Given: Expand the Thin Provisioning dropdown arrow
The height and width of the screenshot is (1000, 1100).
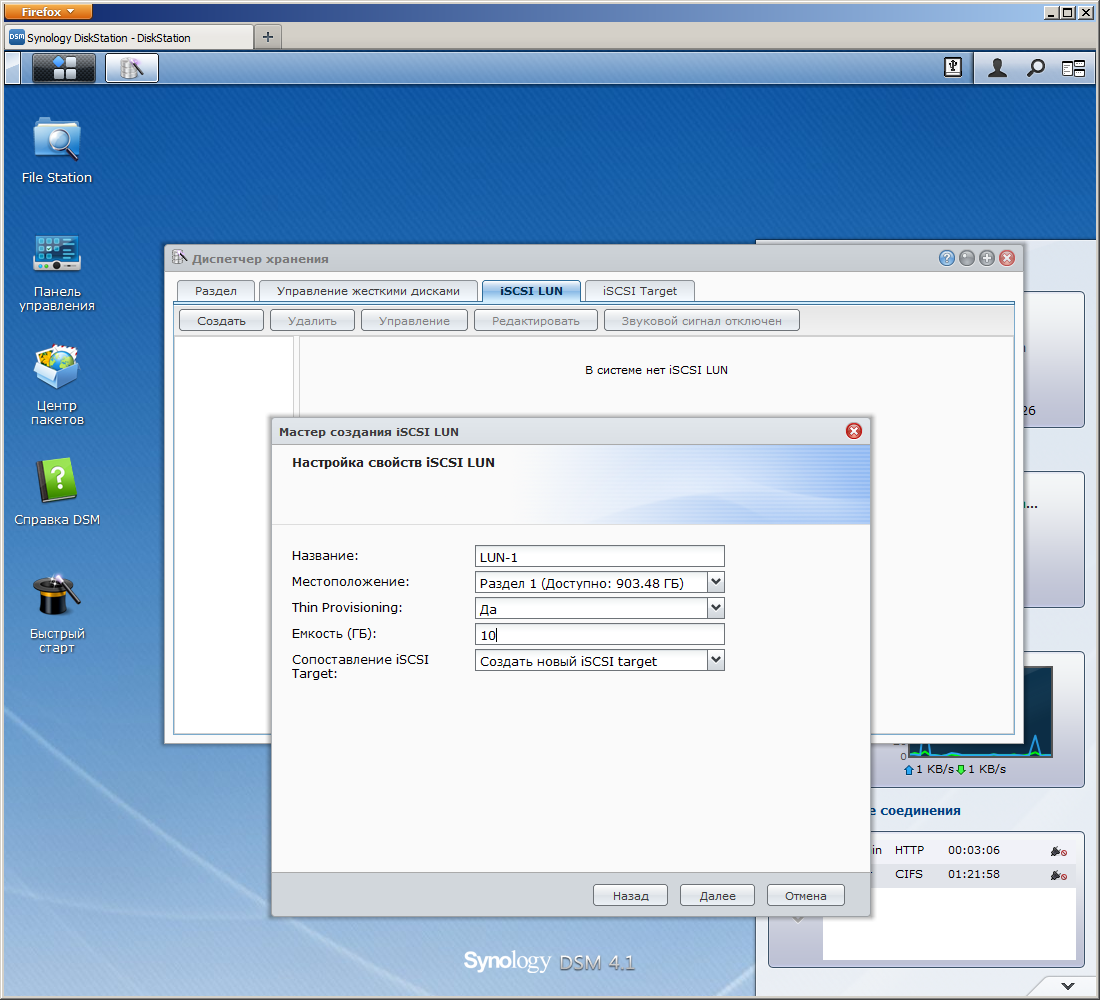Looking at the screenshot, I should 716,608.
